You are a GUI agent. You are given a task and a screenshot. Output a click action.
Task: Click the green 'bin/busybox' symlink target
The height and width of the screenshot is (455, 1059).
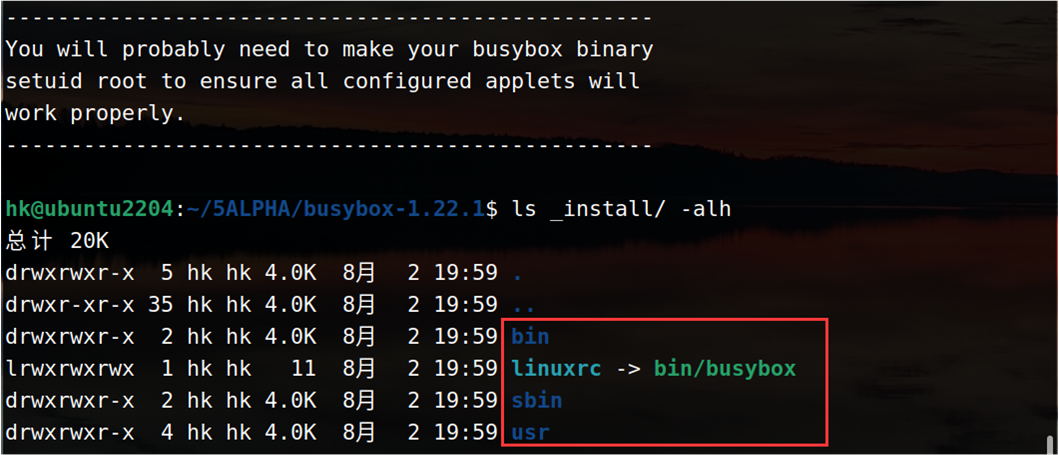[x=725, y=368]
